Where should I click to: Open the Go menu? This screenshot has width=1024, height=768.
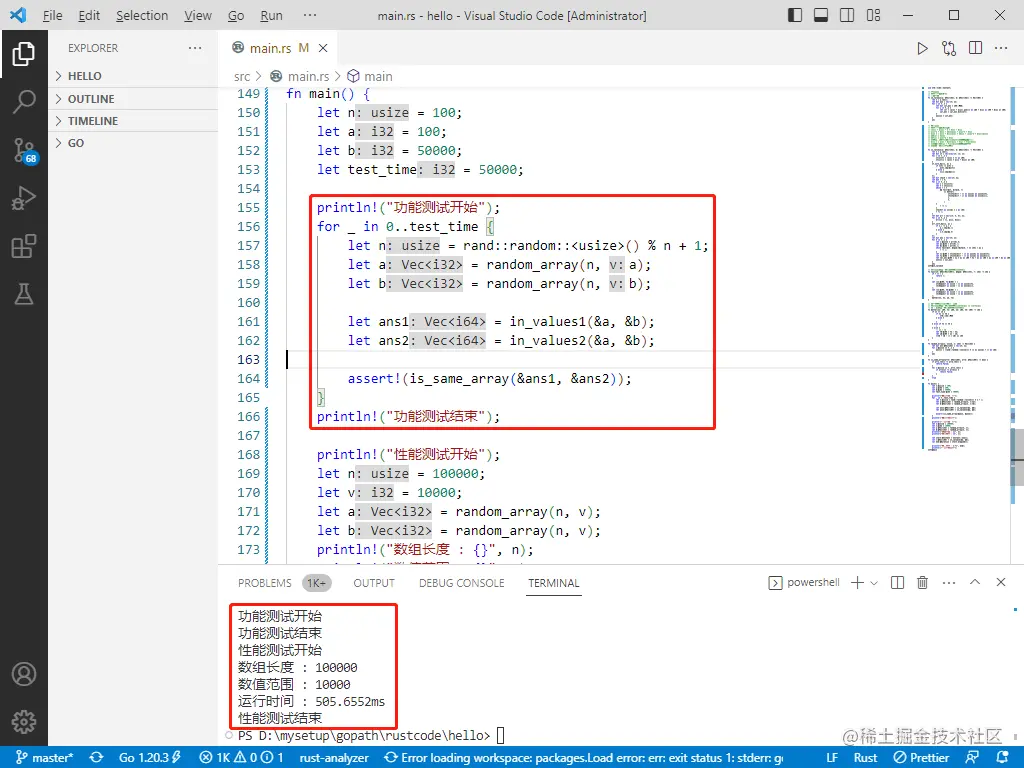coord(236,15)
